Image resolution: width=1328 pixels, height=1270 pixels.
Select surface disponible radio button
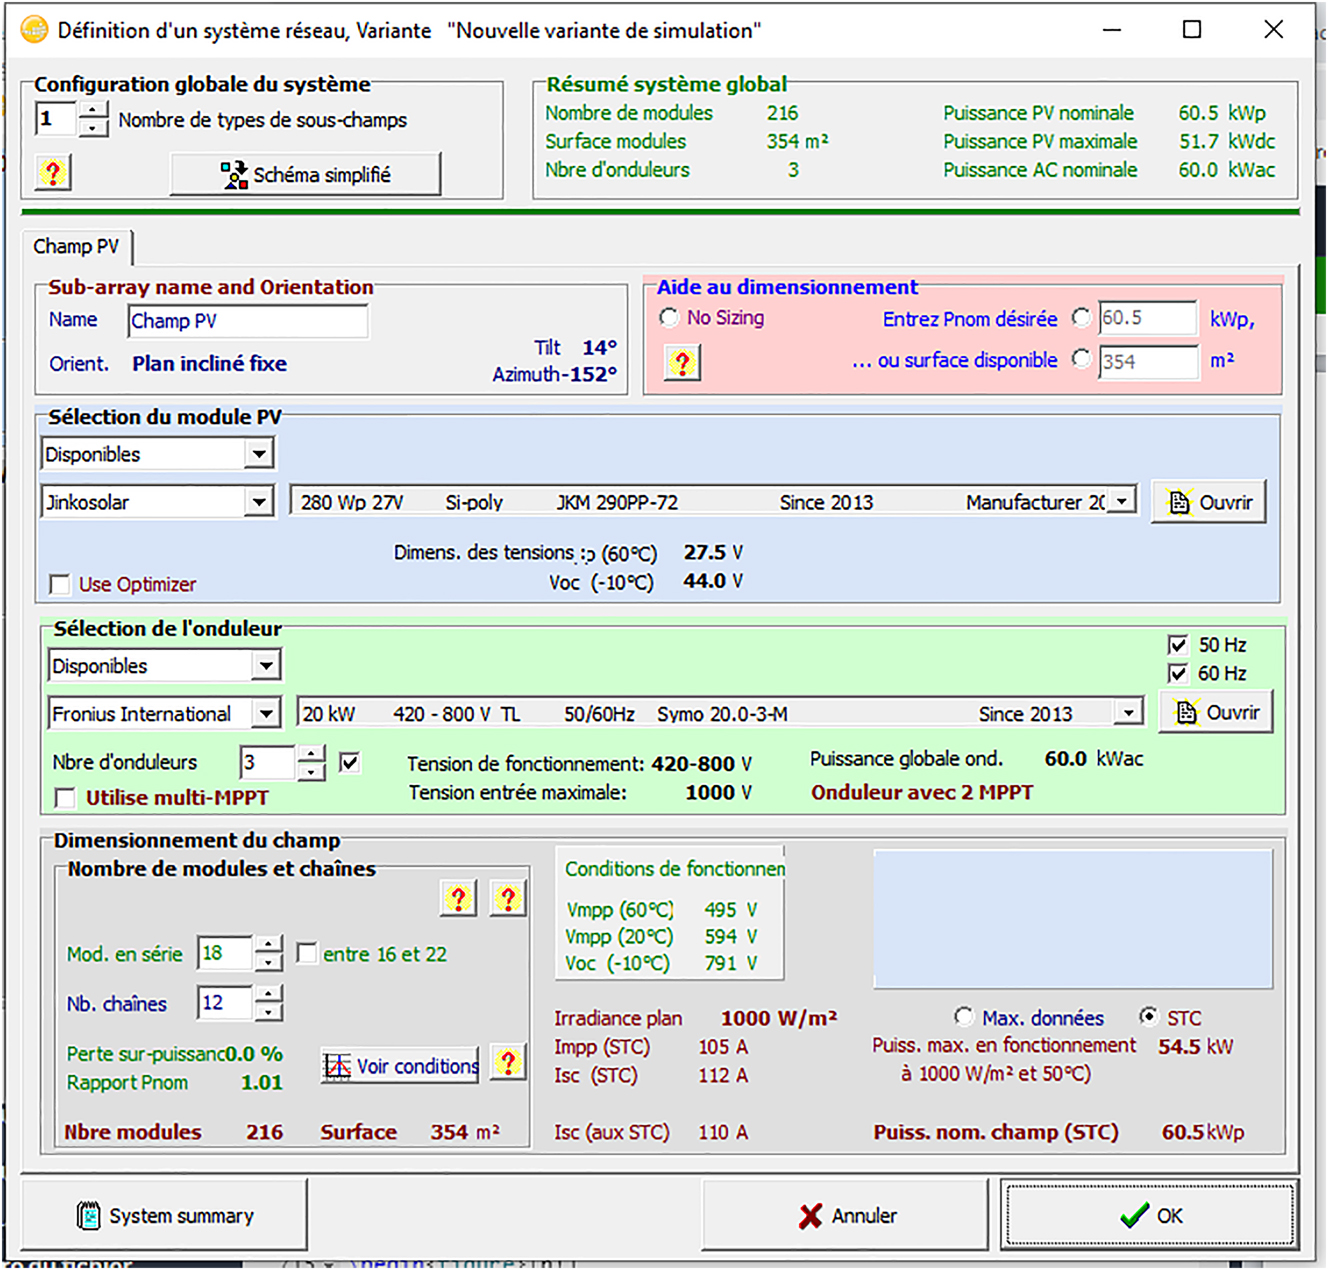[1081, 358]
